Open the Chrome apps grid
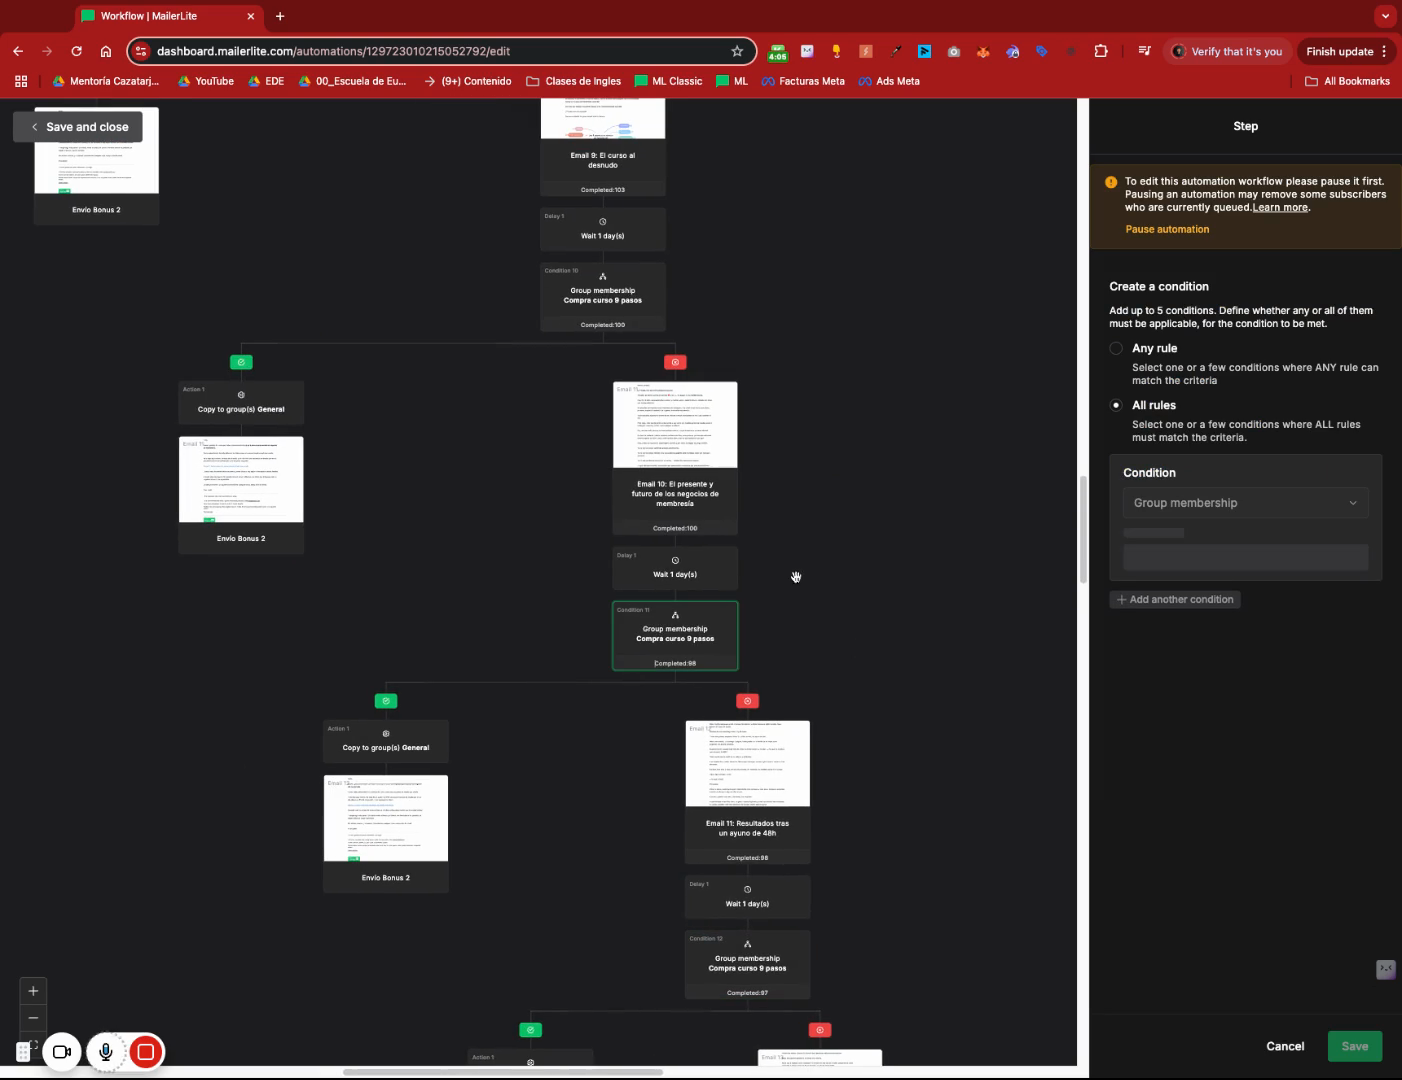The width and height of the screenshot is (1402, 1080). coord(21,81)
